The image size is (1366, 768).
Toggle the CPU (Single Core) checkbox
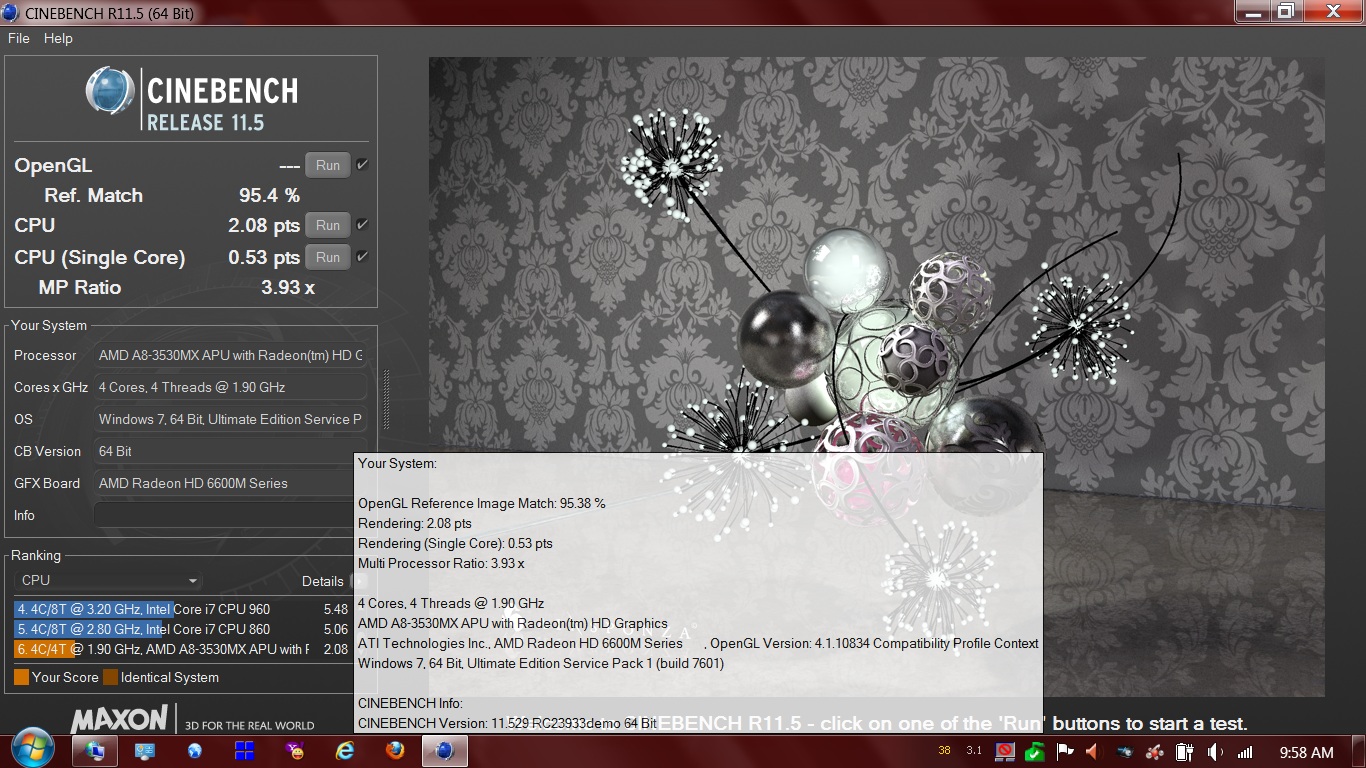(x=362, y=257)
